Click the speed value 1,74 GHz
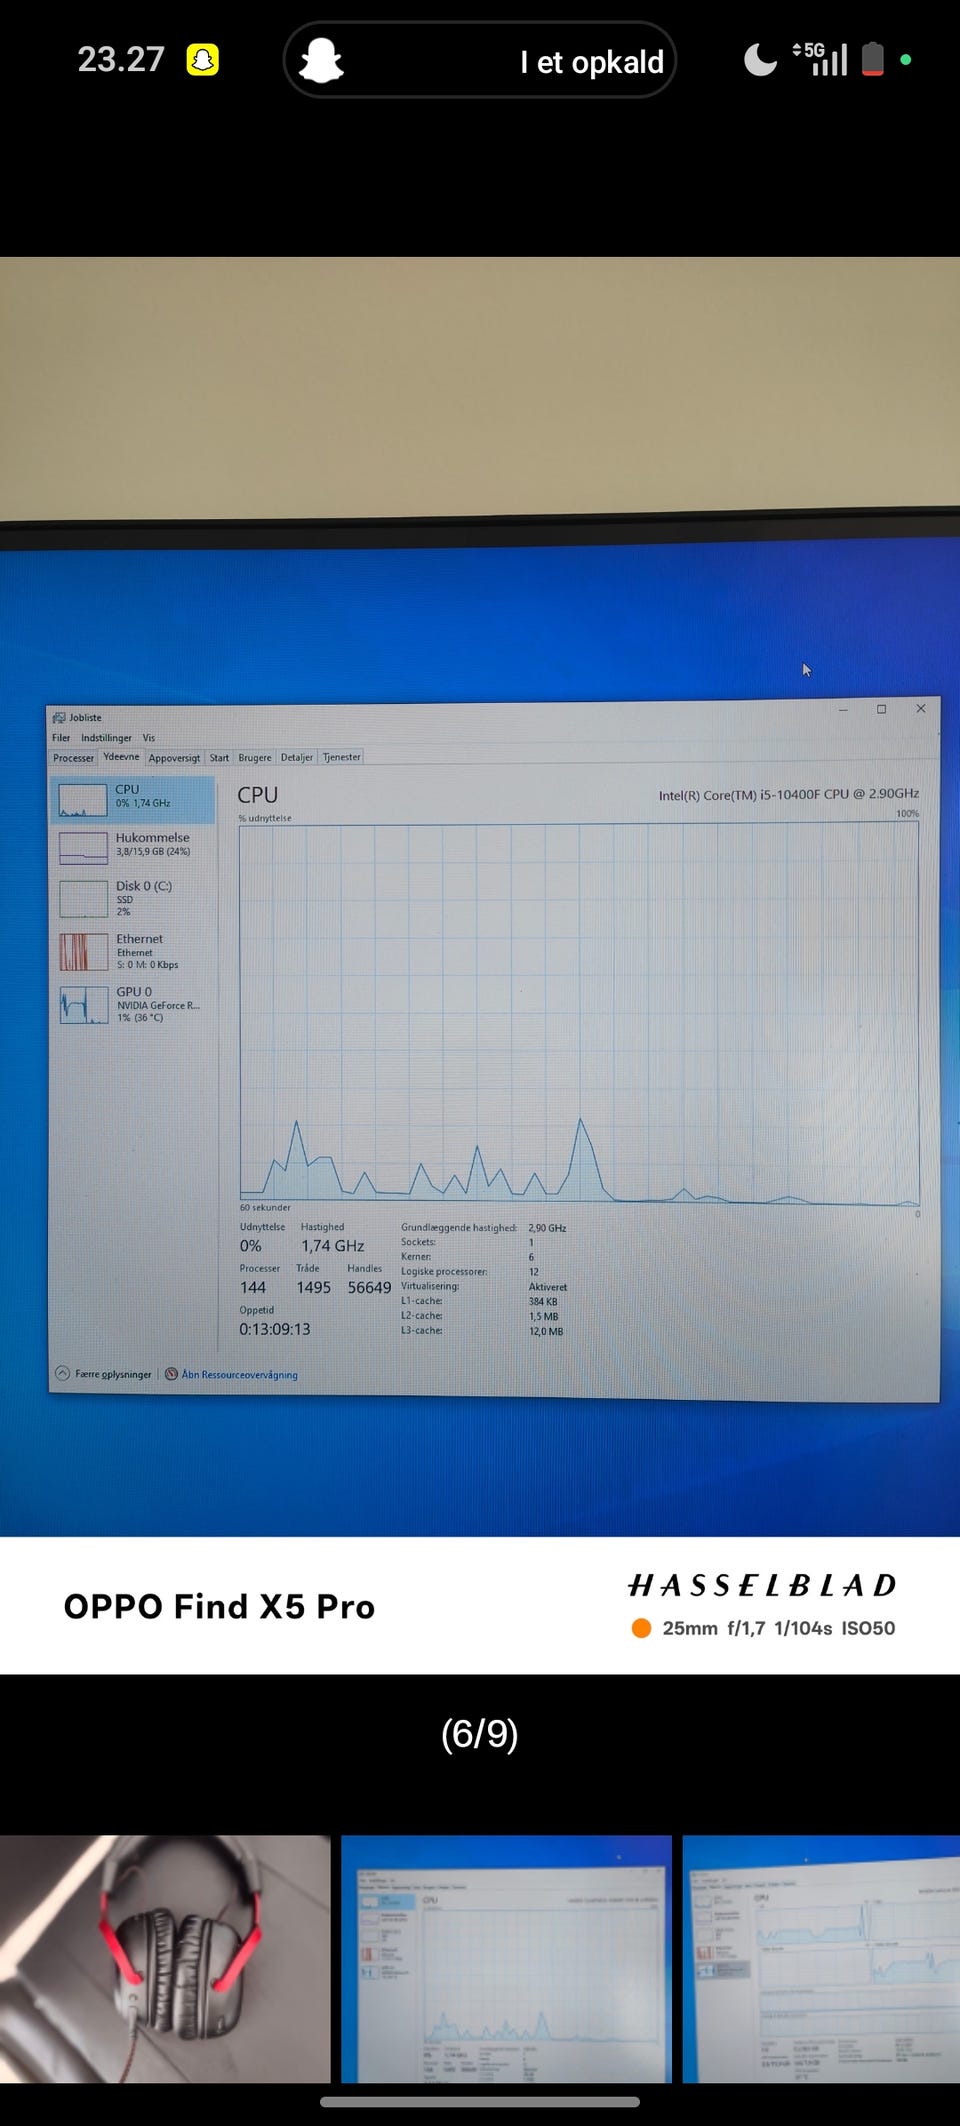The width and height of the screenshot is (960, 2126). tap(333, 1246)
